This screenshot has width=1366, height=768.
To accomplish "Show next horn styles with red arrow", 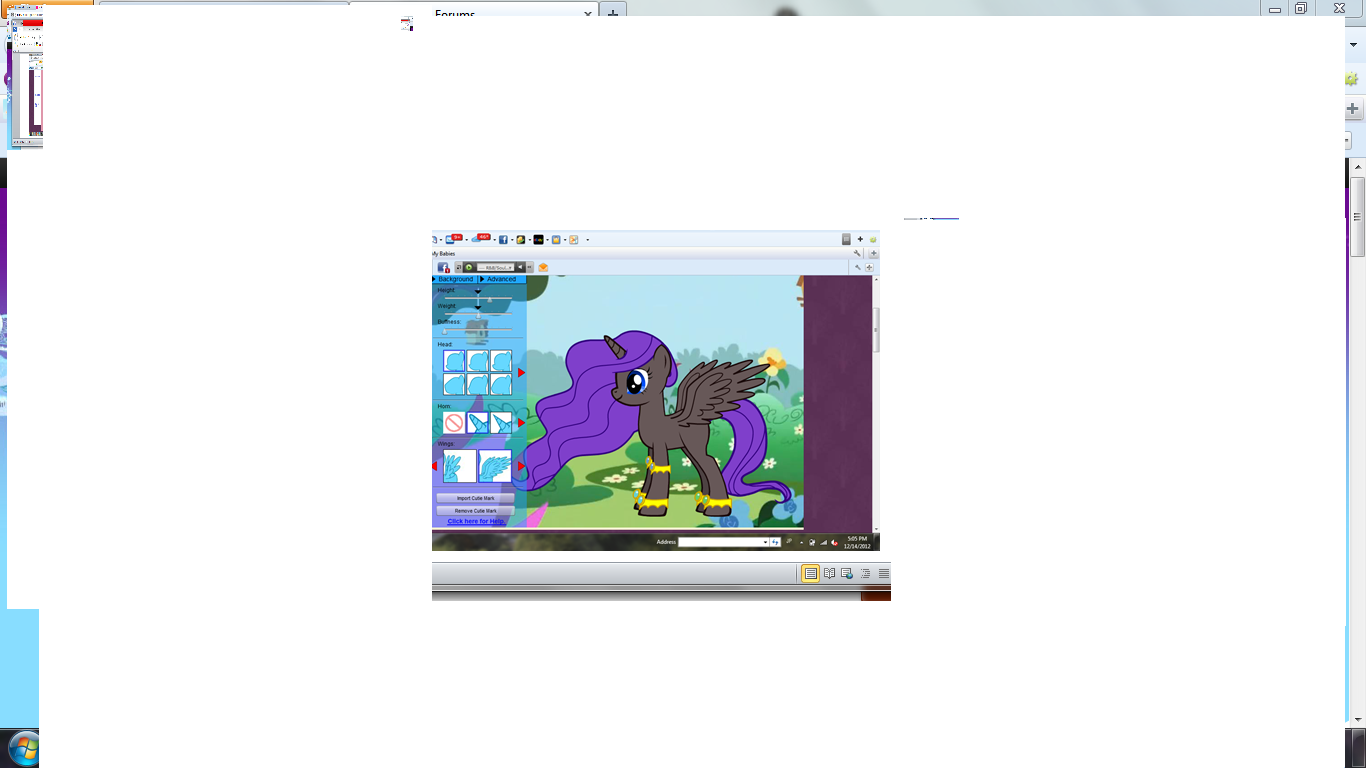I will tap(521, 423).
